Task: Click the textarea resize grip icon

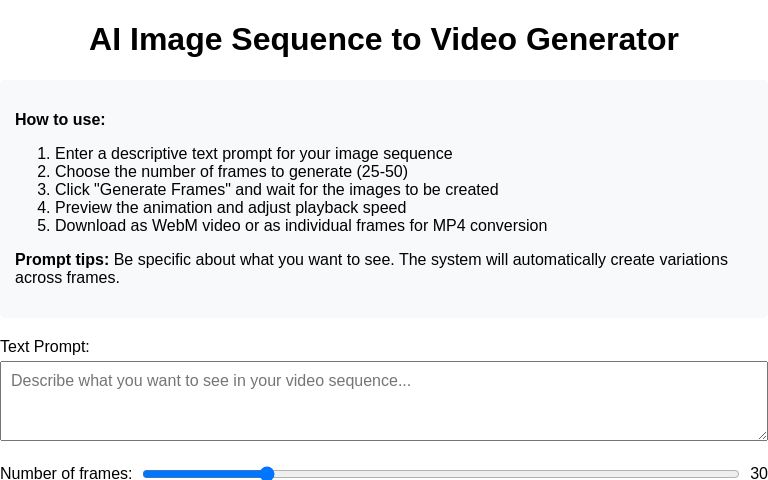Action: pyautogui.click(x=761, y=434)
